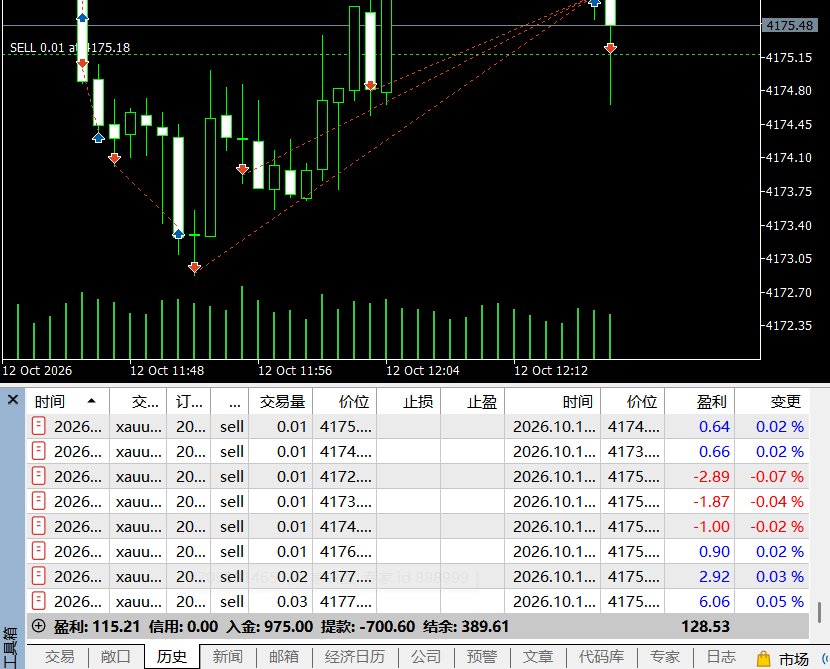Close the toolbox panel with the X
Viewport: 830px width, 669px height.
(13, 400)
